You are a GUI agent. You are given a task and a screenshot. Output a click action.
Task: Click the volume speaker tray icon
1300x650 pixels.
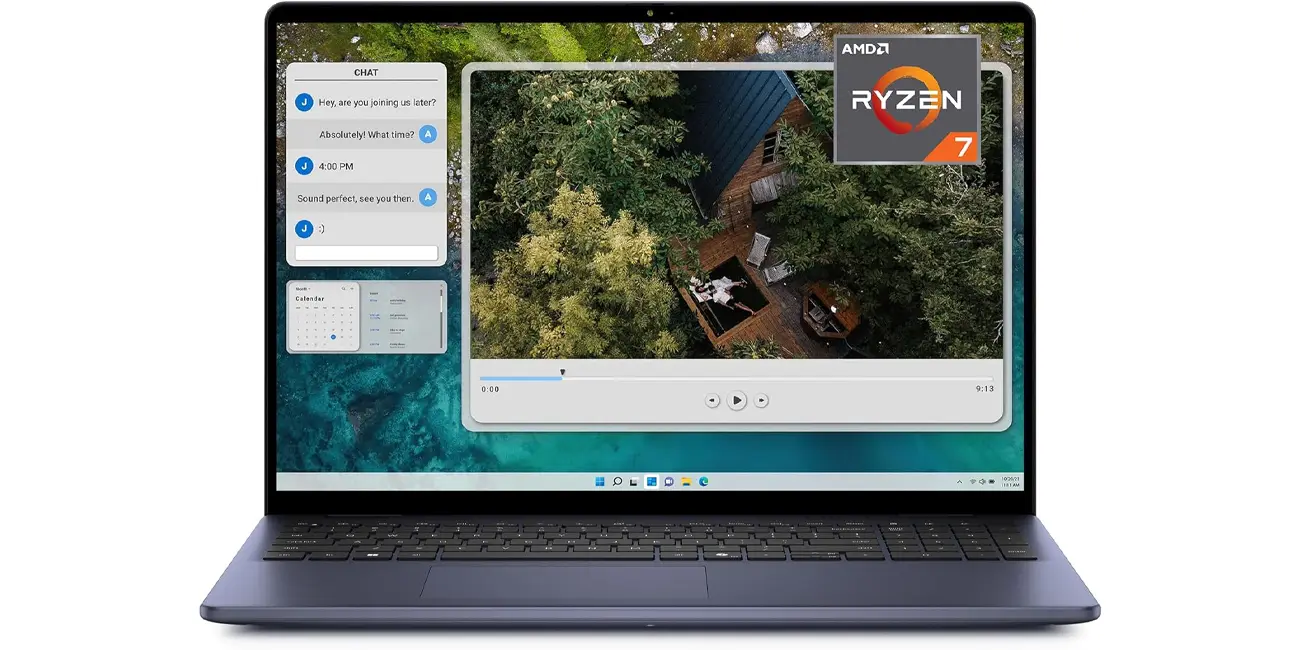(x=982, y=482)
